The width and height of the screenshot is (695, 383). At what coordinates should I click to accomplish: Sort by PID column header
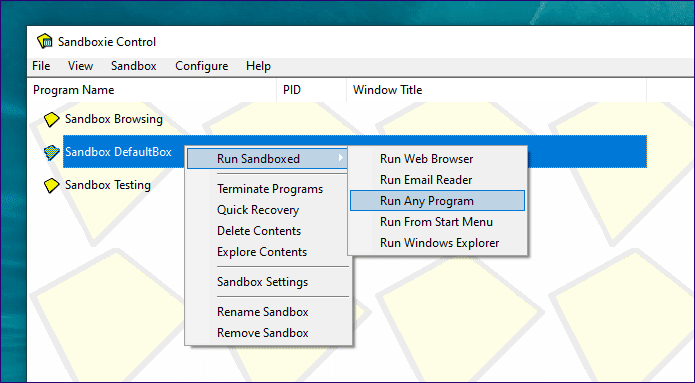coord(312,90)
